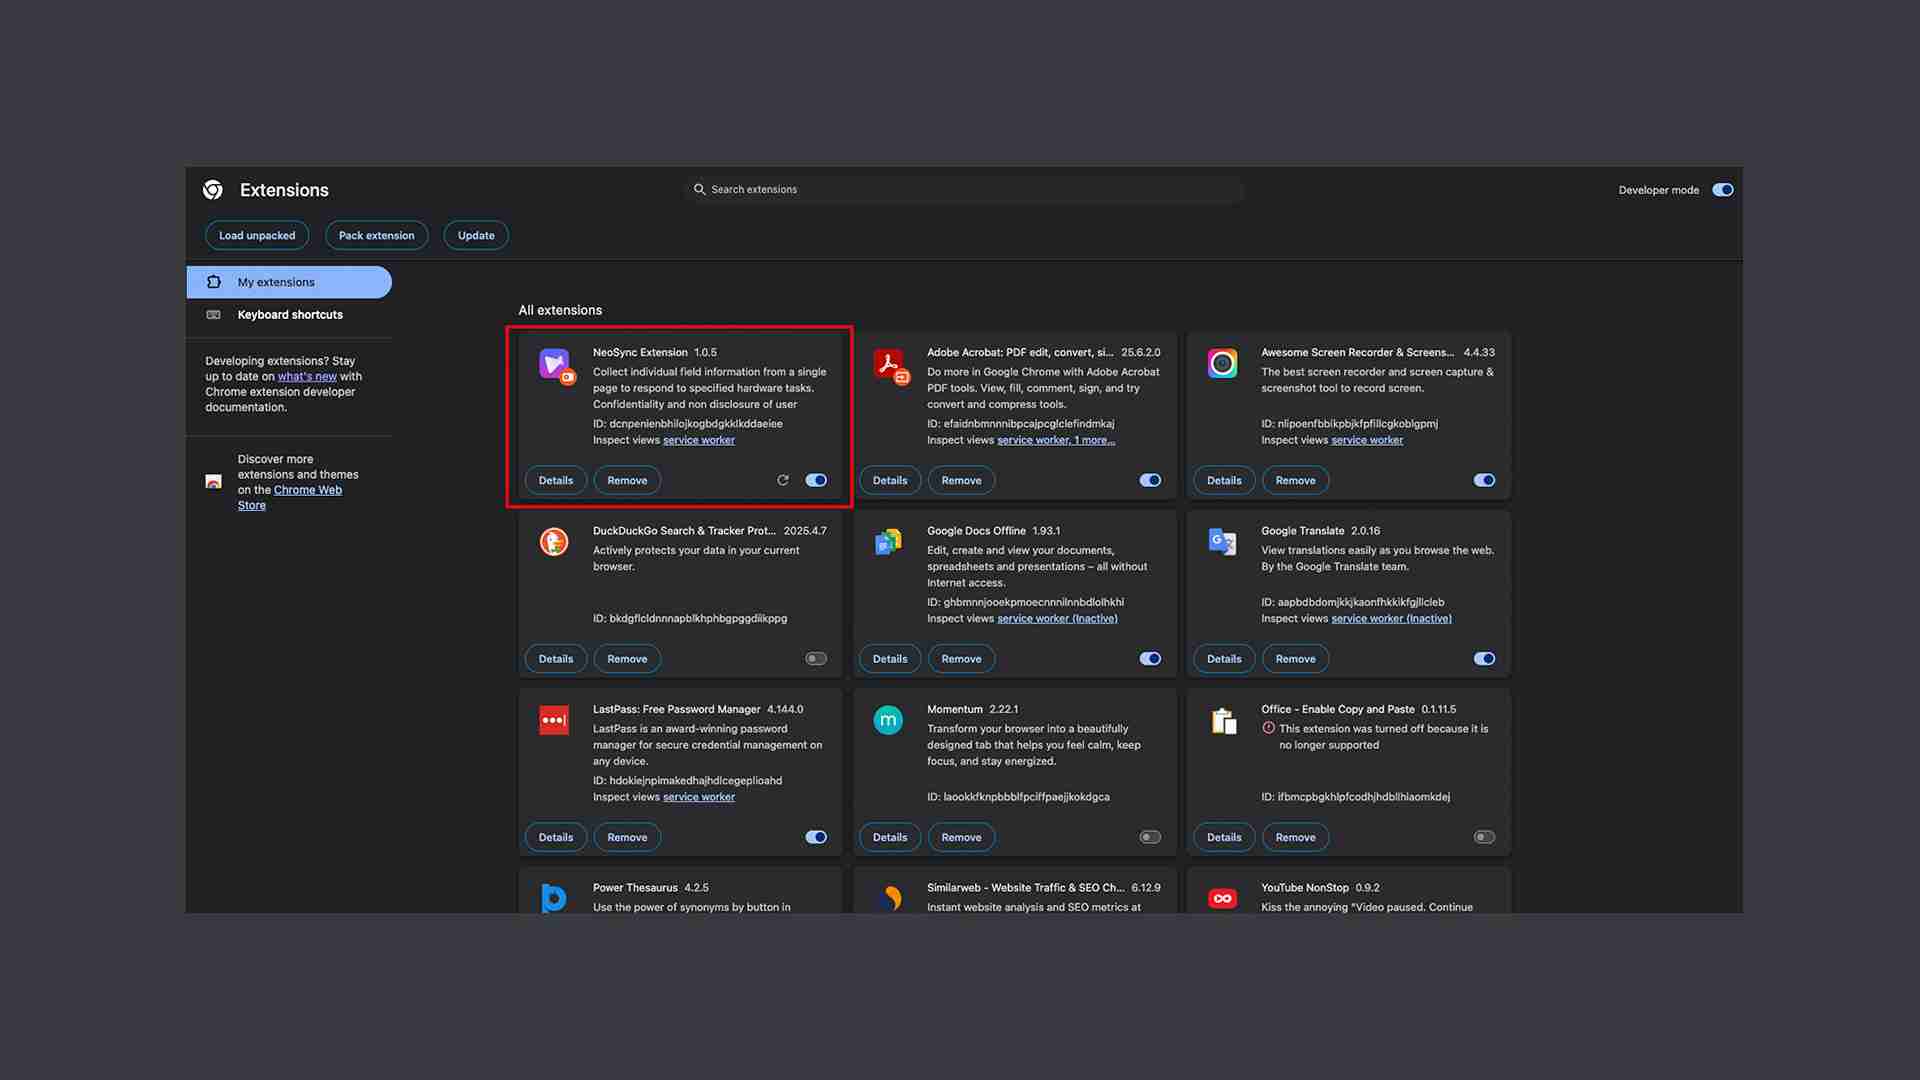Disable the Adobe Acrobat extension toggle

tap(1150, 480)
